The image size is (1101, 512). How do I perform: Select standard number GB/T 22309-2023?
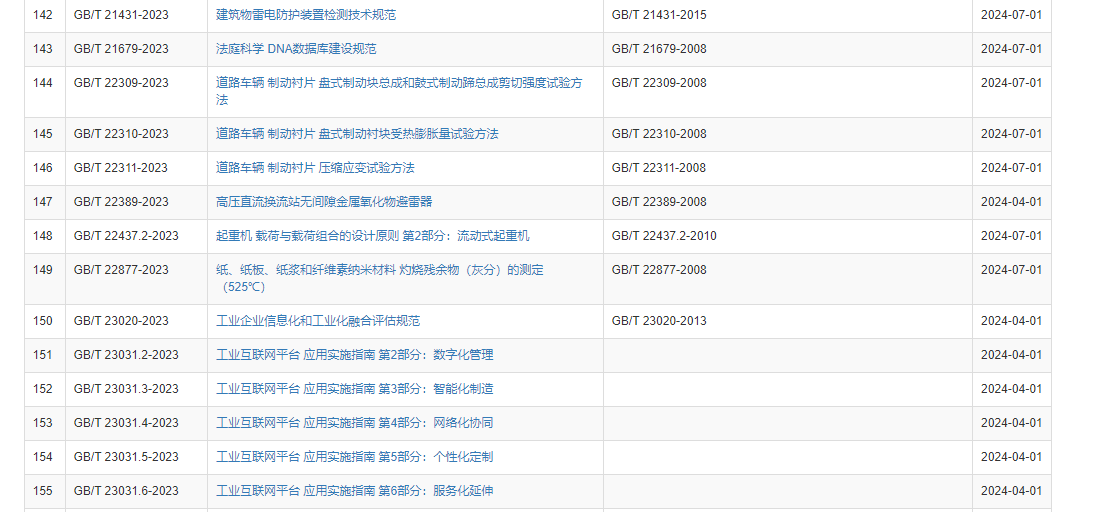121,83
